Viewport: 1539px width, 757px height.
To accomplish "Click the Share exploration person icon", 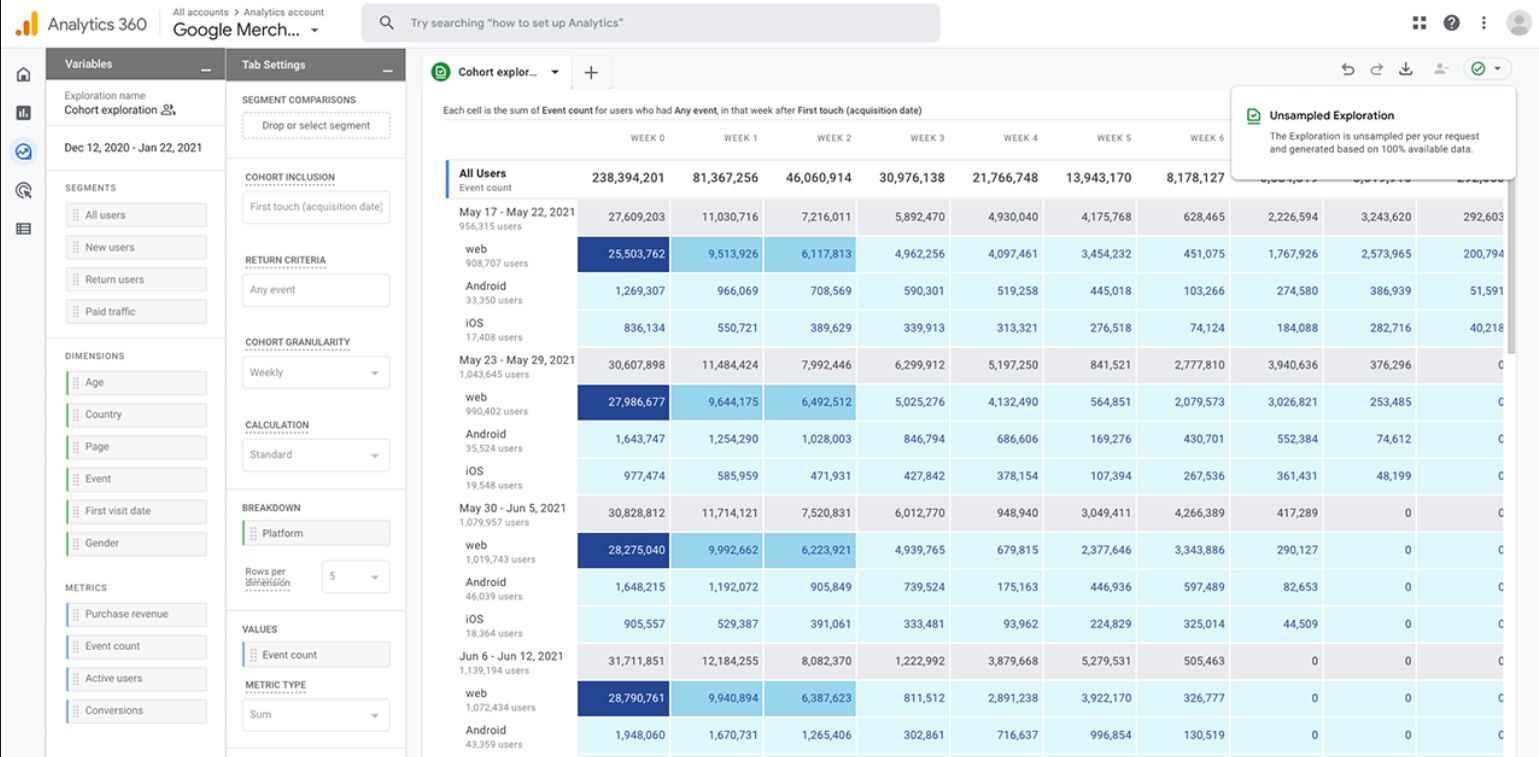I will (1440, 69).
